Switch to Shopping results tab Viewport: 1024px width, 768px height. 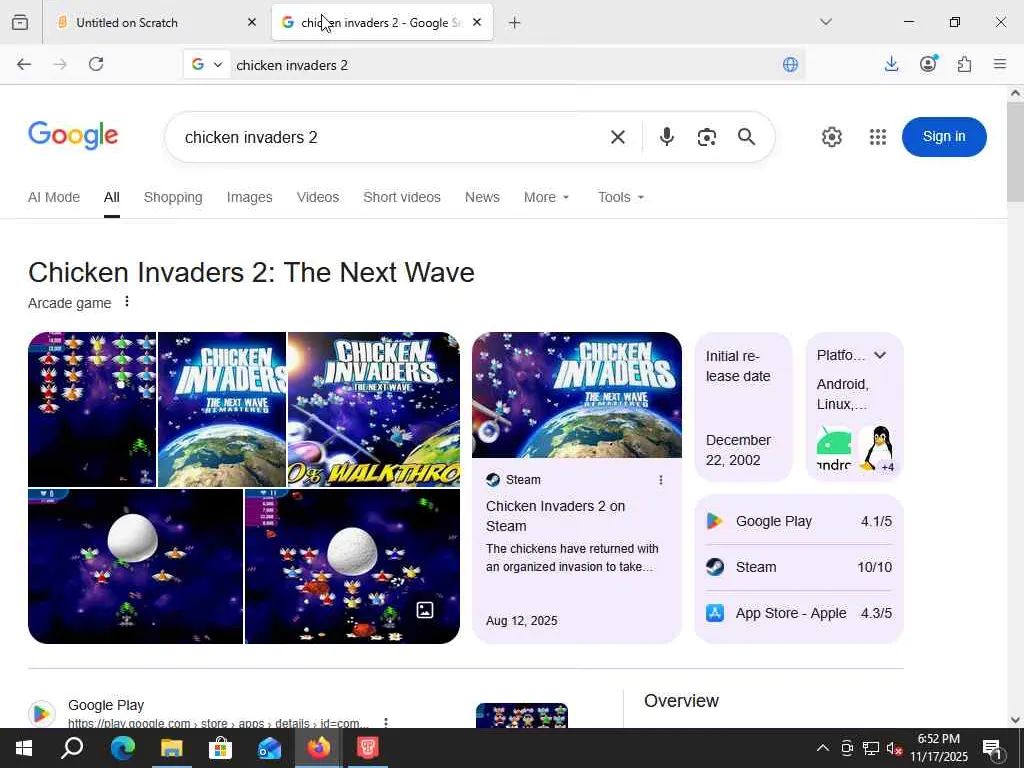(x=173, y=197)
